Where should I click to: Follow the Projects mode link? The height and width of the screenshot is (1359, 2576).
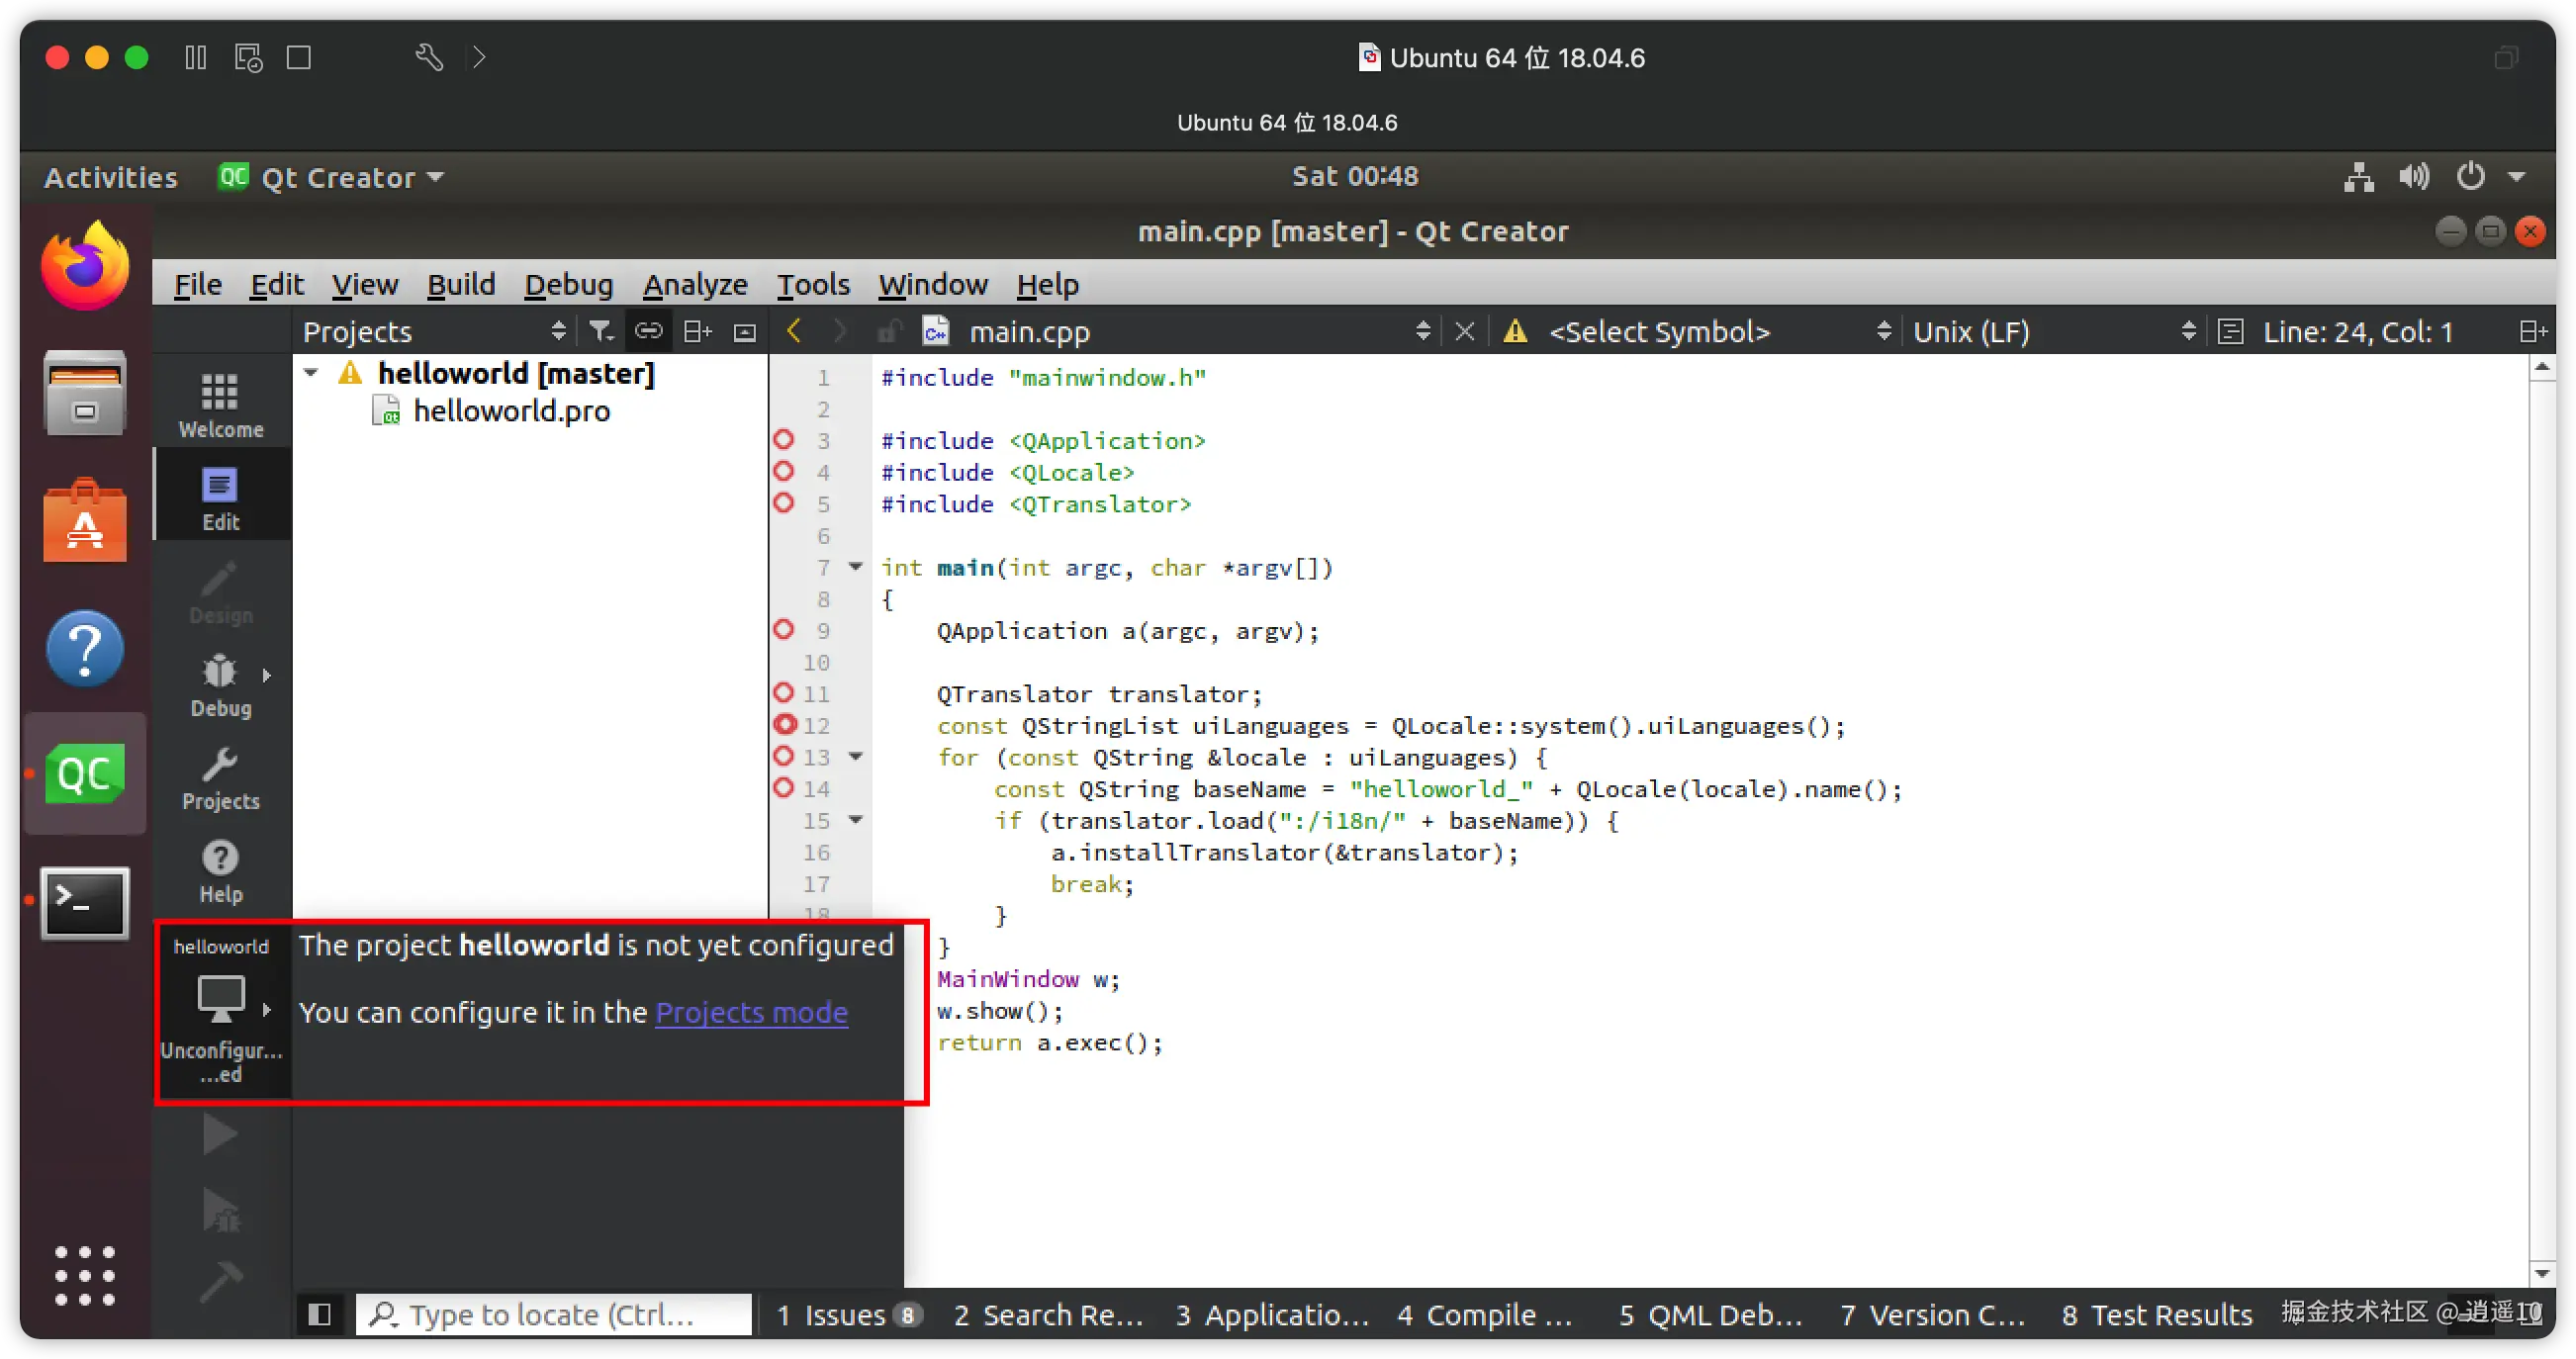751,1012
